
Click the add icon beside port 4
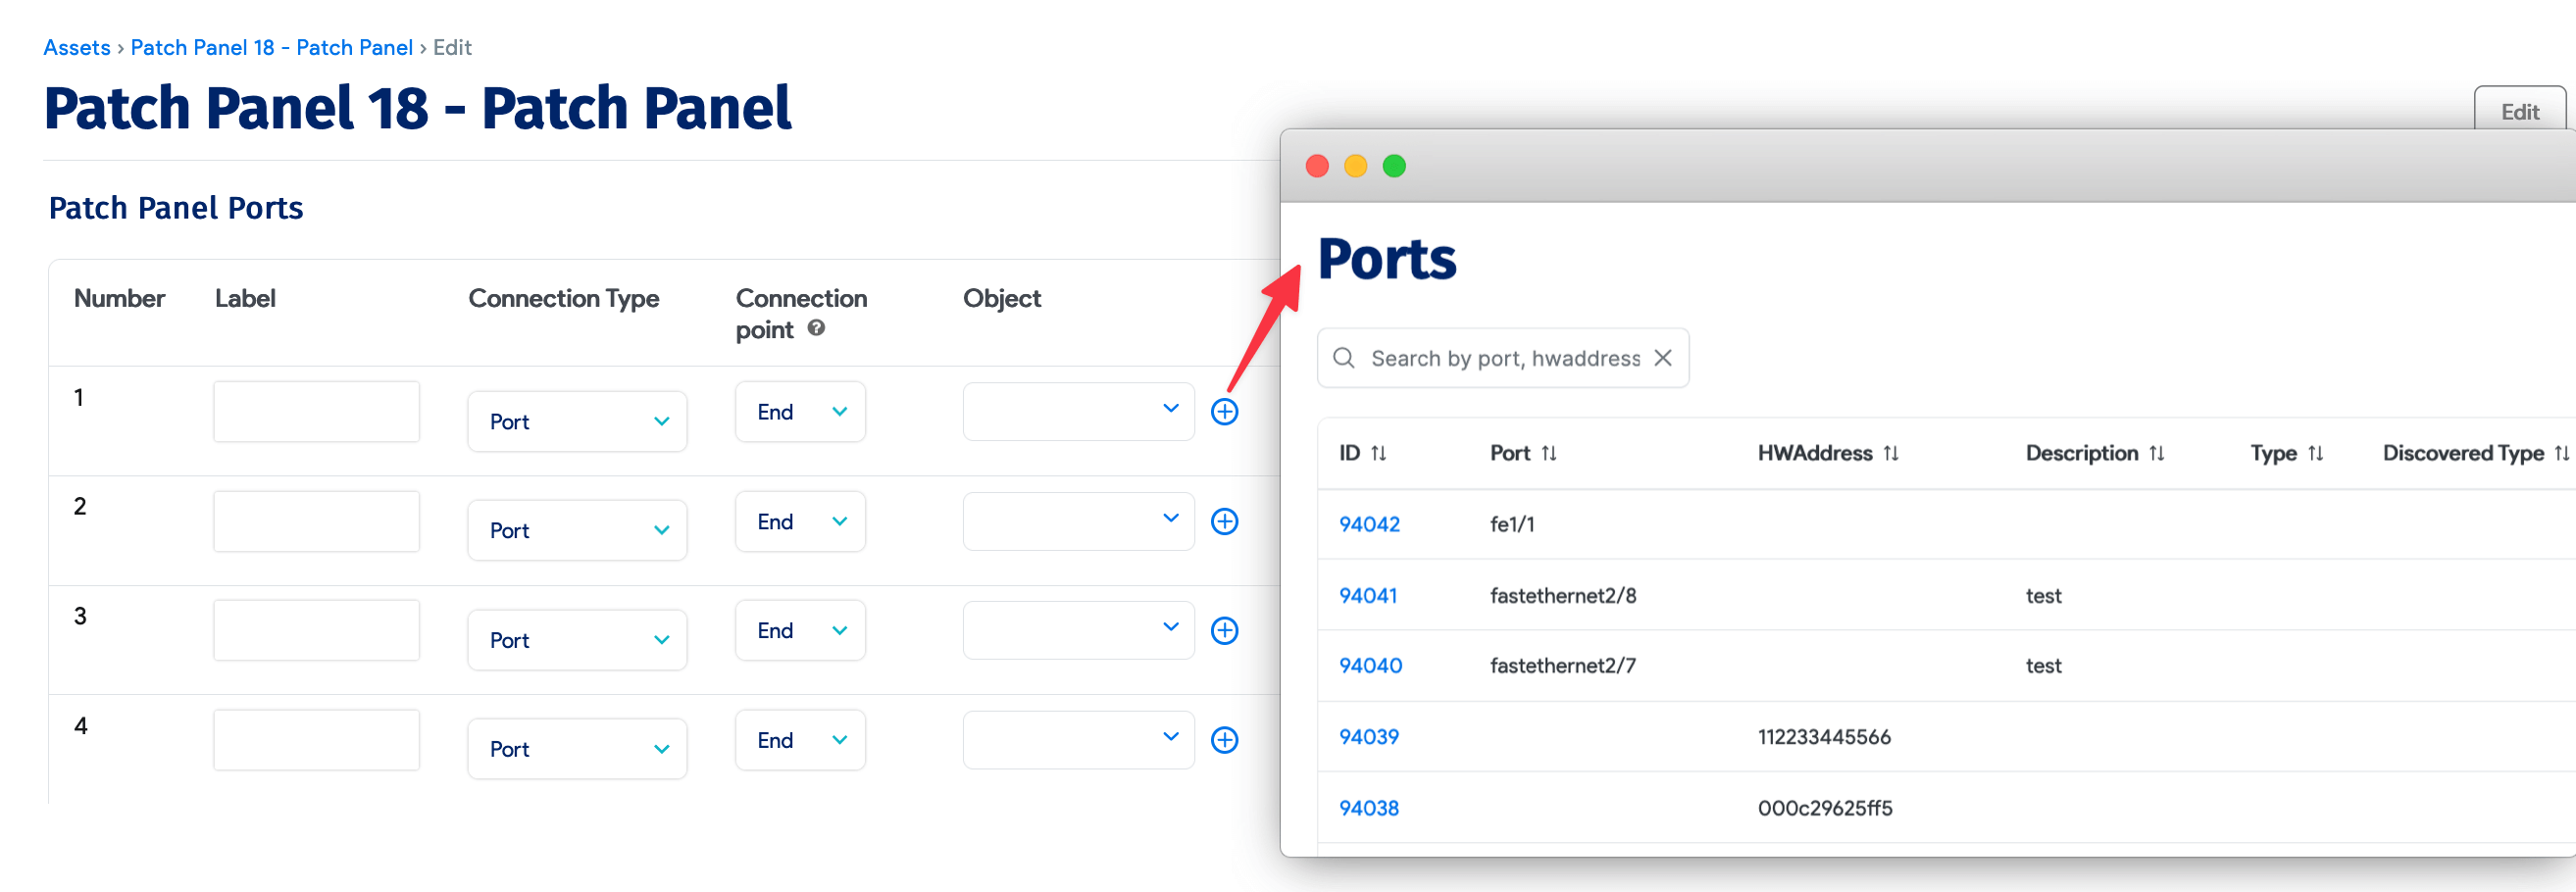tap(1225, 740)
